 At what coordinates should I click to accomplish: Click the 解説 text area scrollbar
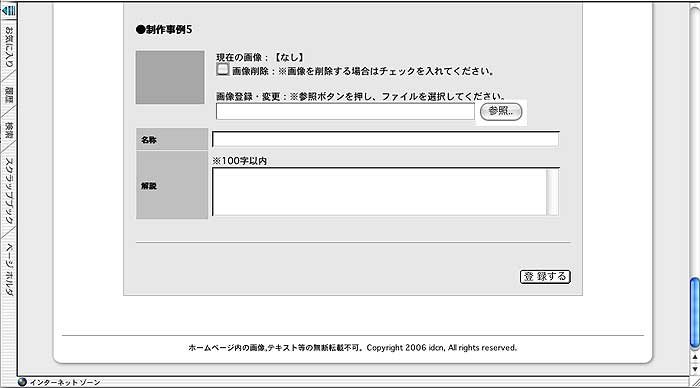tap(553, 192)
